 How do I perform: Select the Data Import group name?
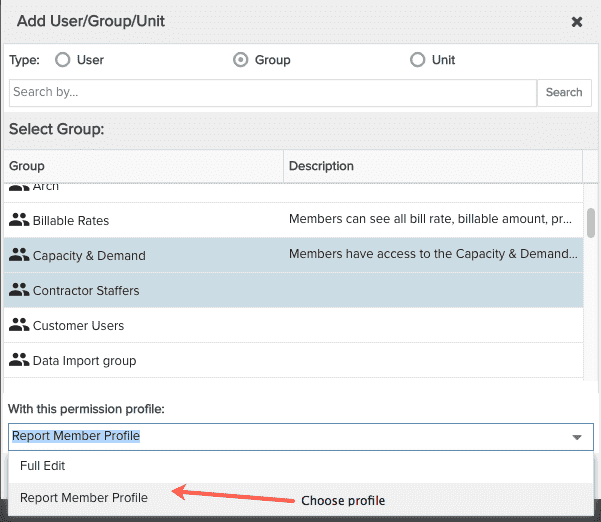85,361
